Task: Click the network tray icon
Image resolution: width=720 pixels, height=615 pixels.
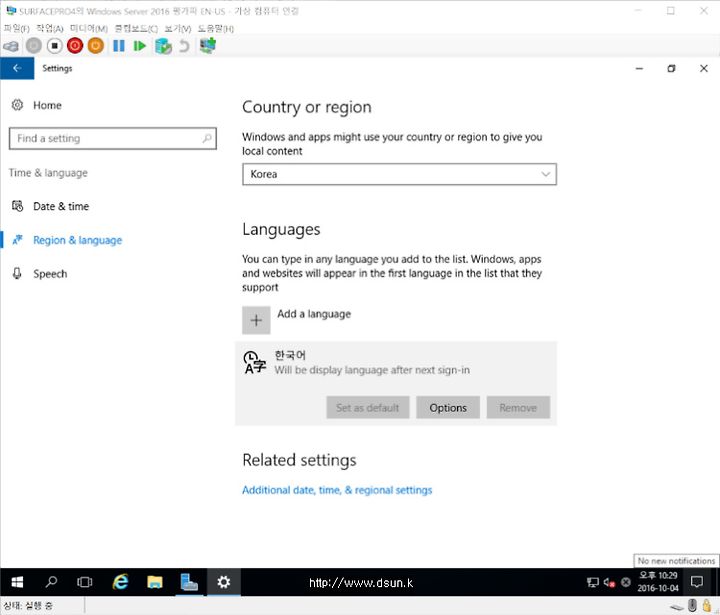Action: pyautogui.click(x=592, y=582)
